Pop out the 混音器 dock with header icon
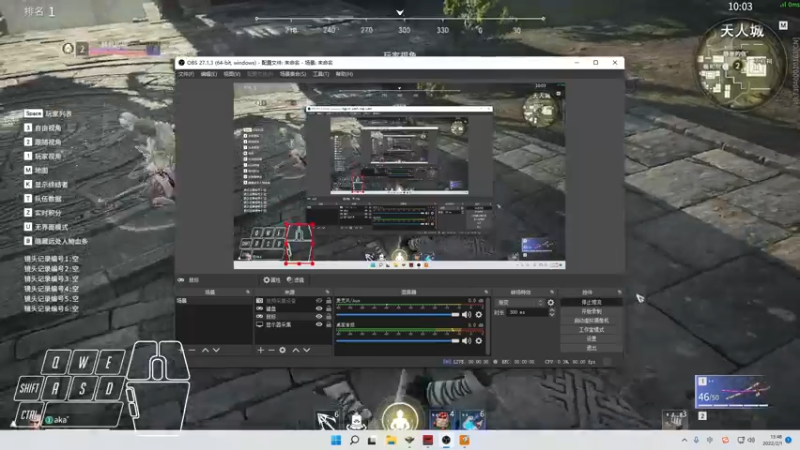The height and width of the screenshot is (450, 800). point(486,292)
